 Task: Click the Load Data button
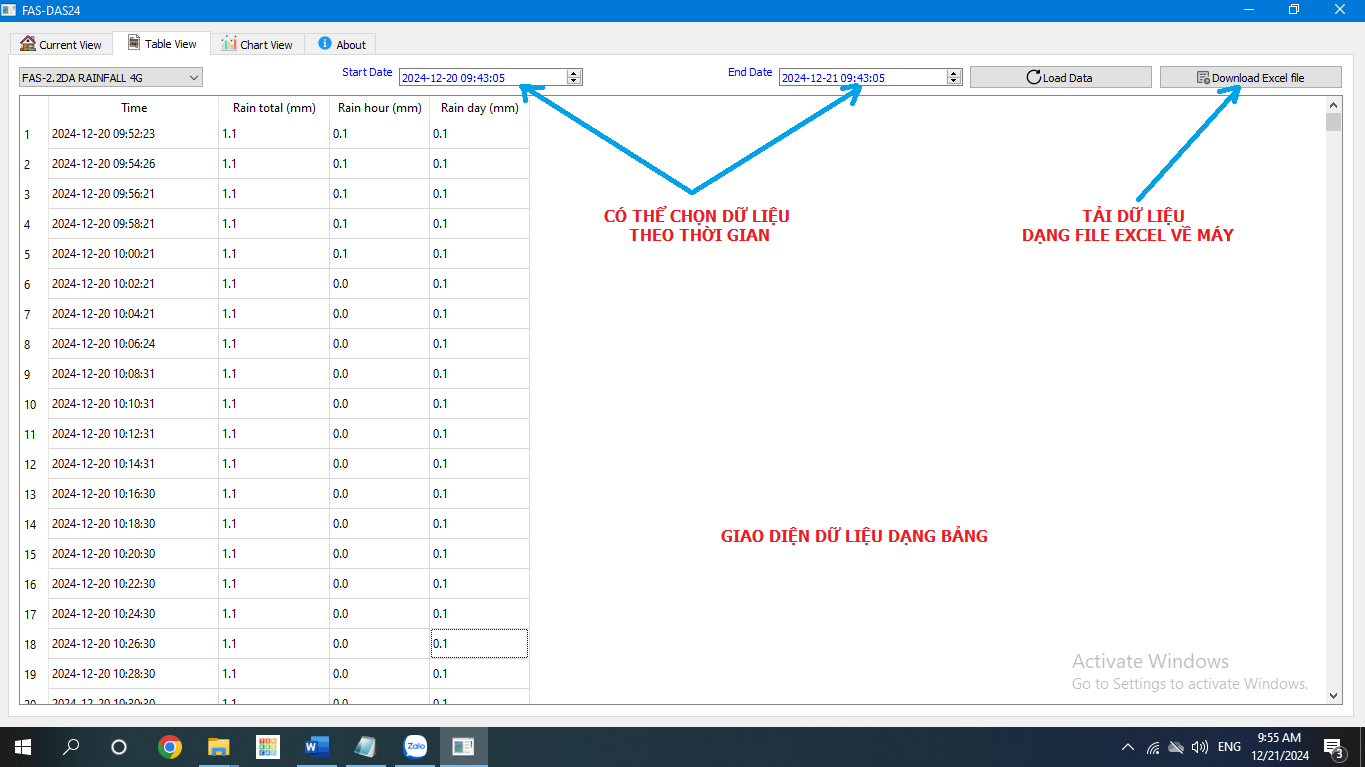point(1060,77)
